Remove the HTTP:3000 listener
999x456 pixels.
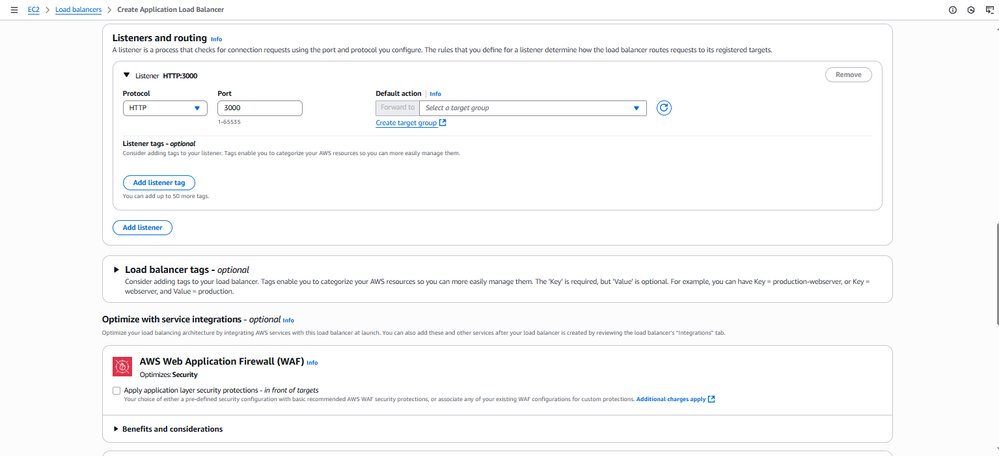point(848,75)
